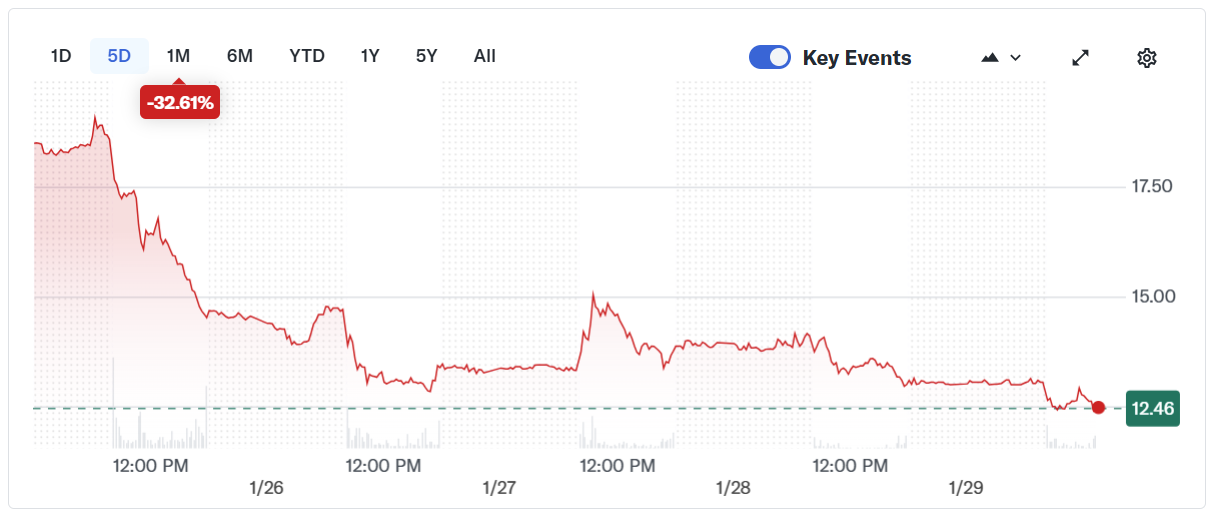The image size is (1211, 516).
Task: Open chart settings gear icon
Action: (1146, 58)
